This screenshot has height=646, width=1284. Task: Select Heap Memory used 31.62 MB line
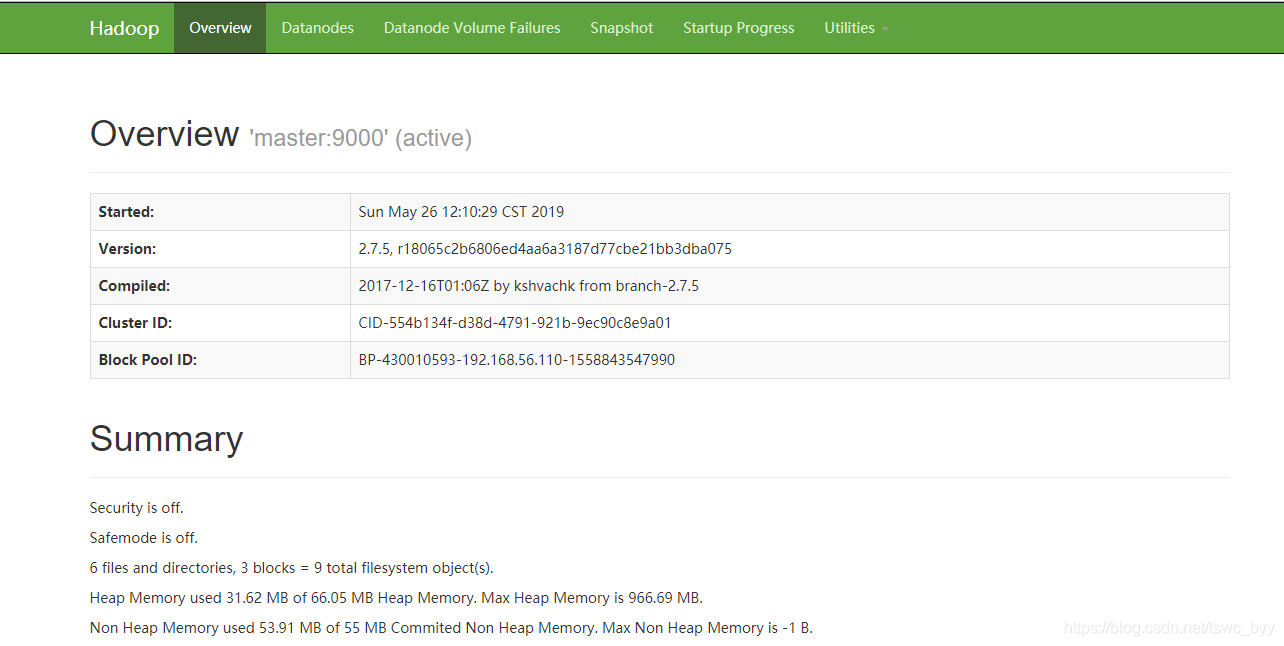396,598
